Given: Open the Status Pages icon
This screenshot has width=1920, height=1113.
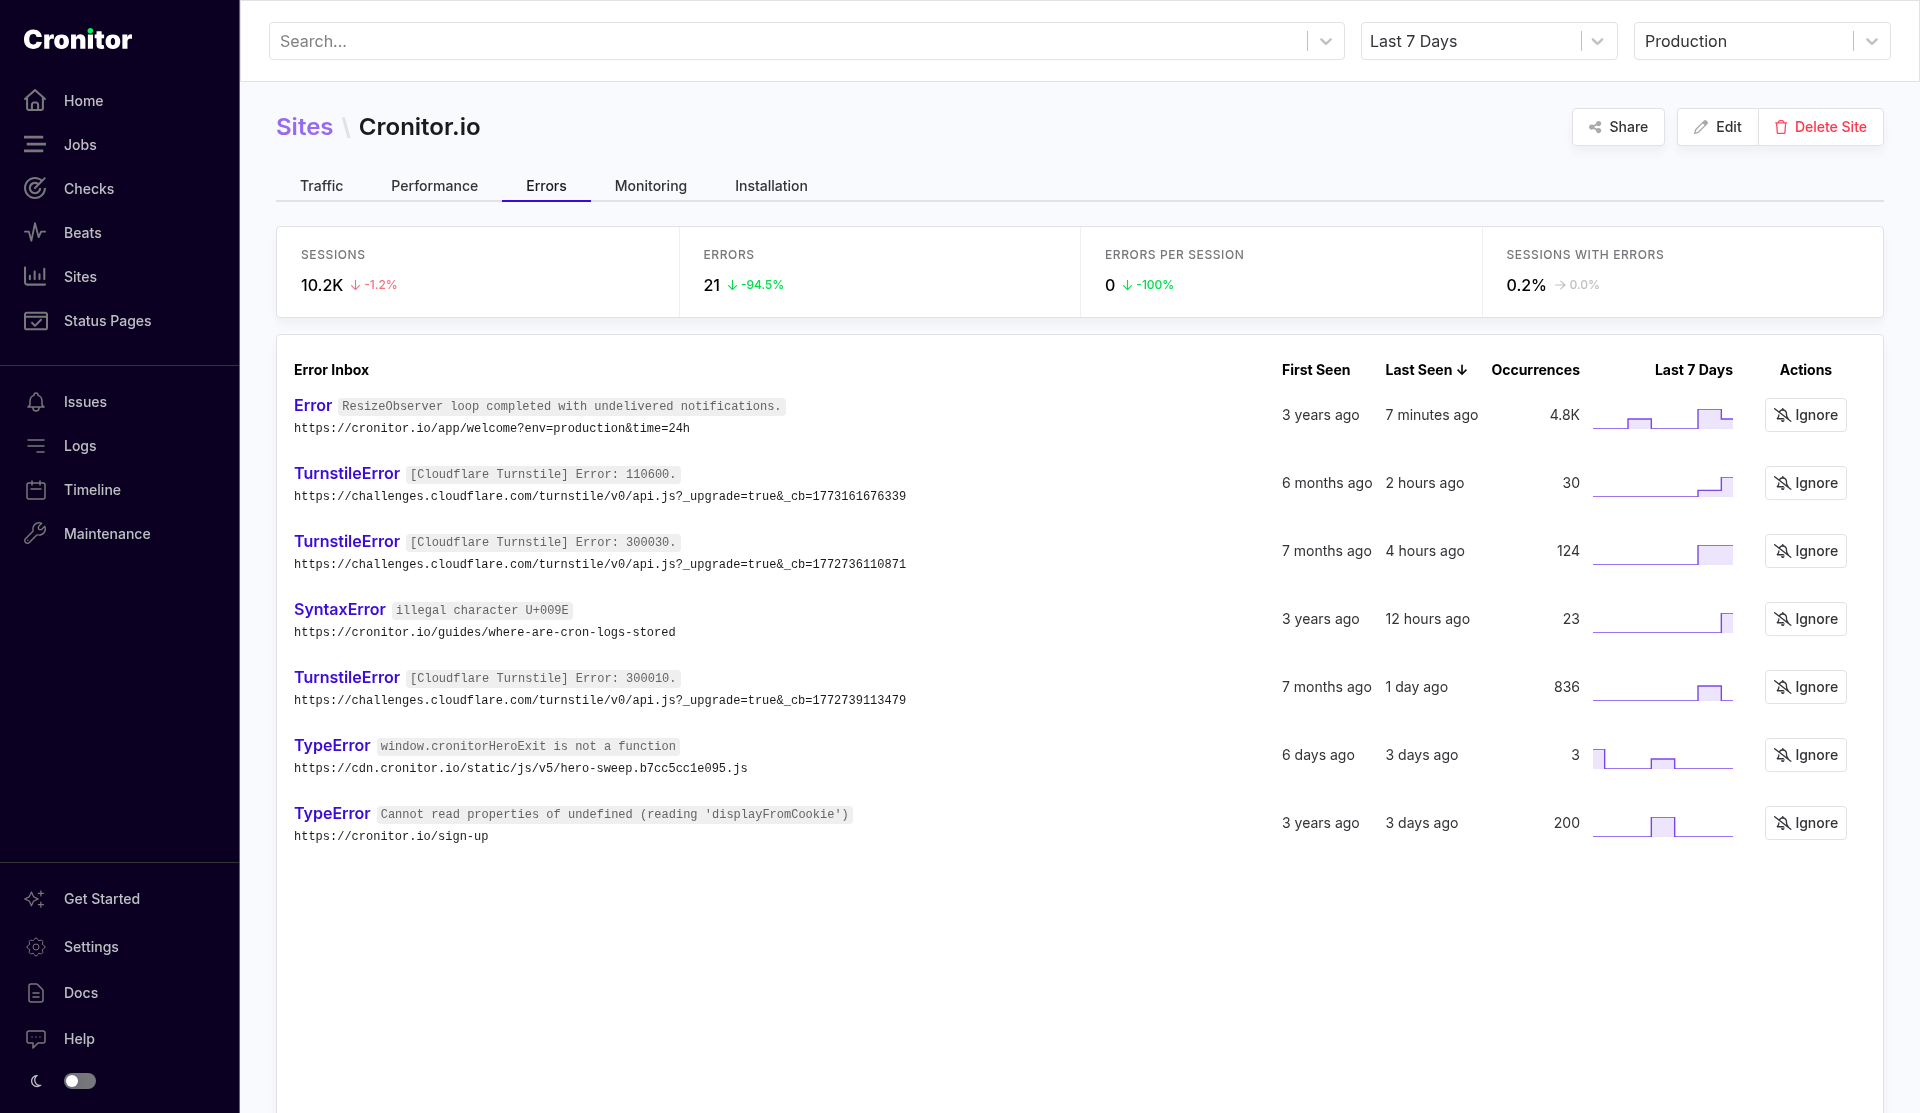Looking at the screenshot, I should [35, 321].
